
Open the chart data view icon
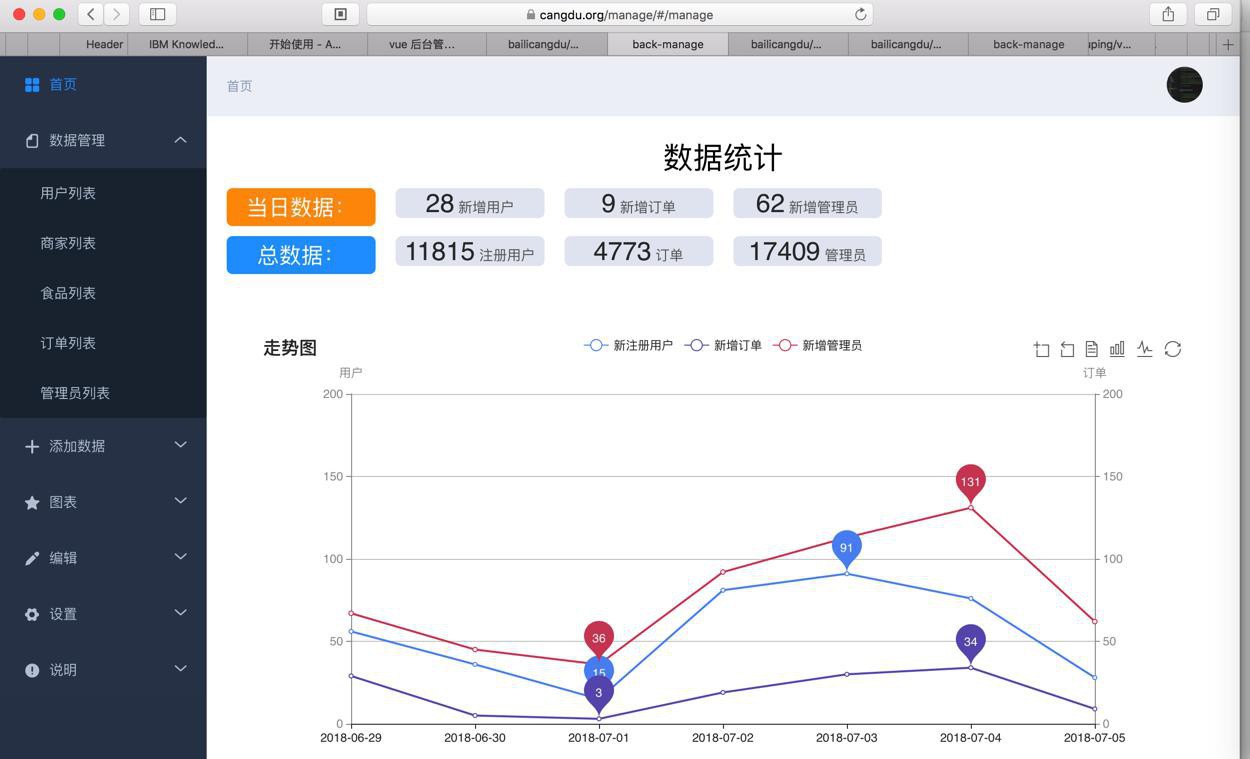point(1092,349)
